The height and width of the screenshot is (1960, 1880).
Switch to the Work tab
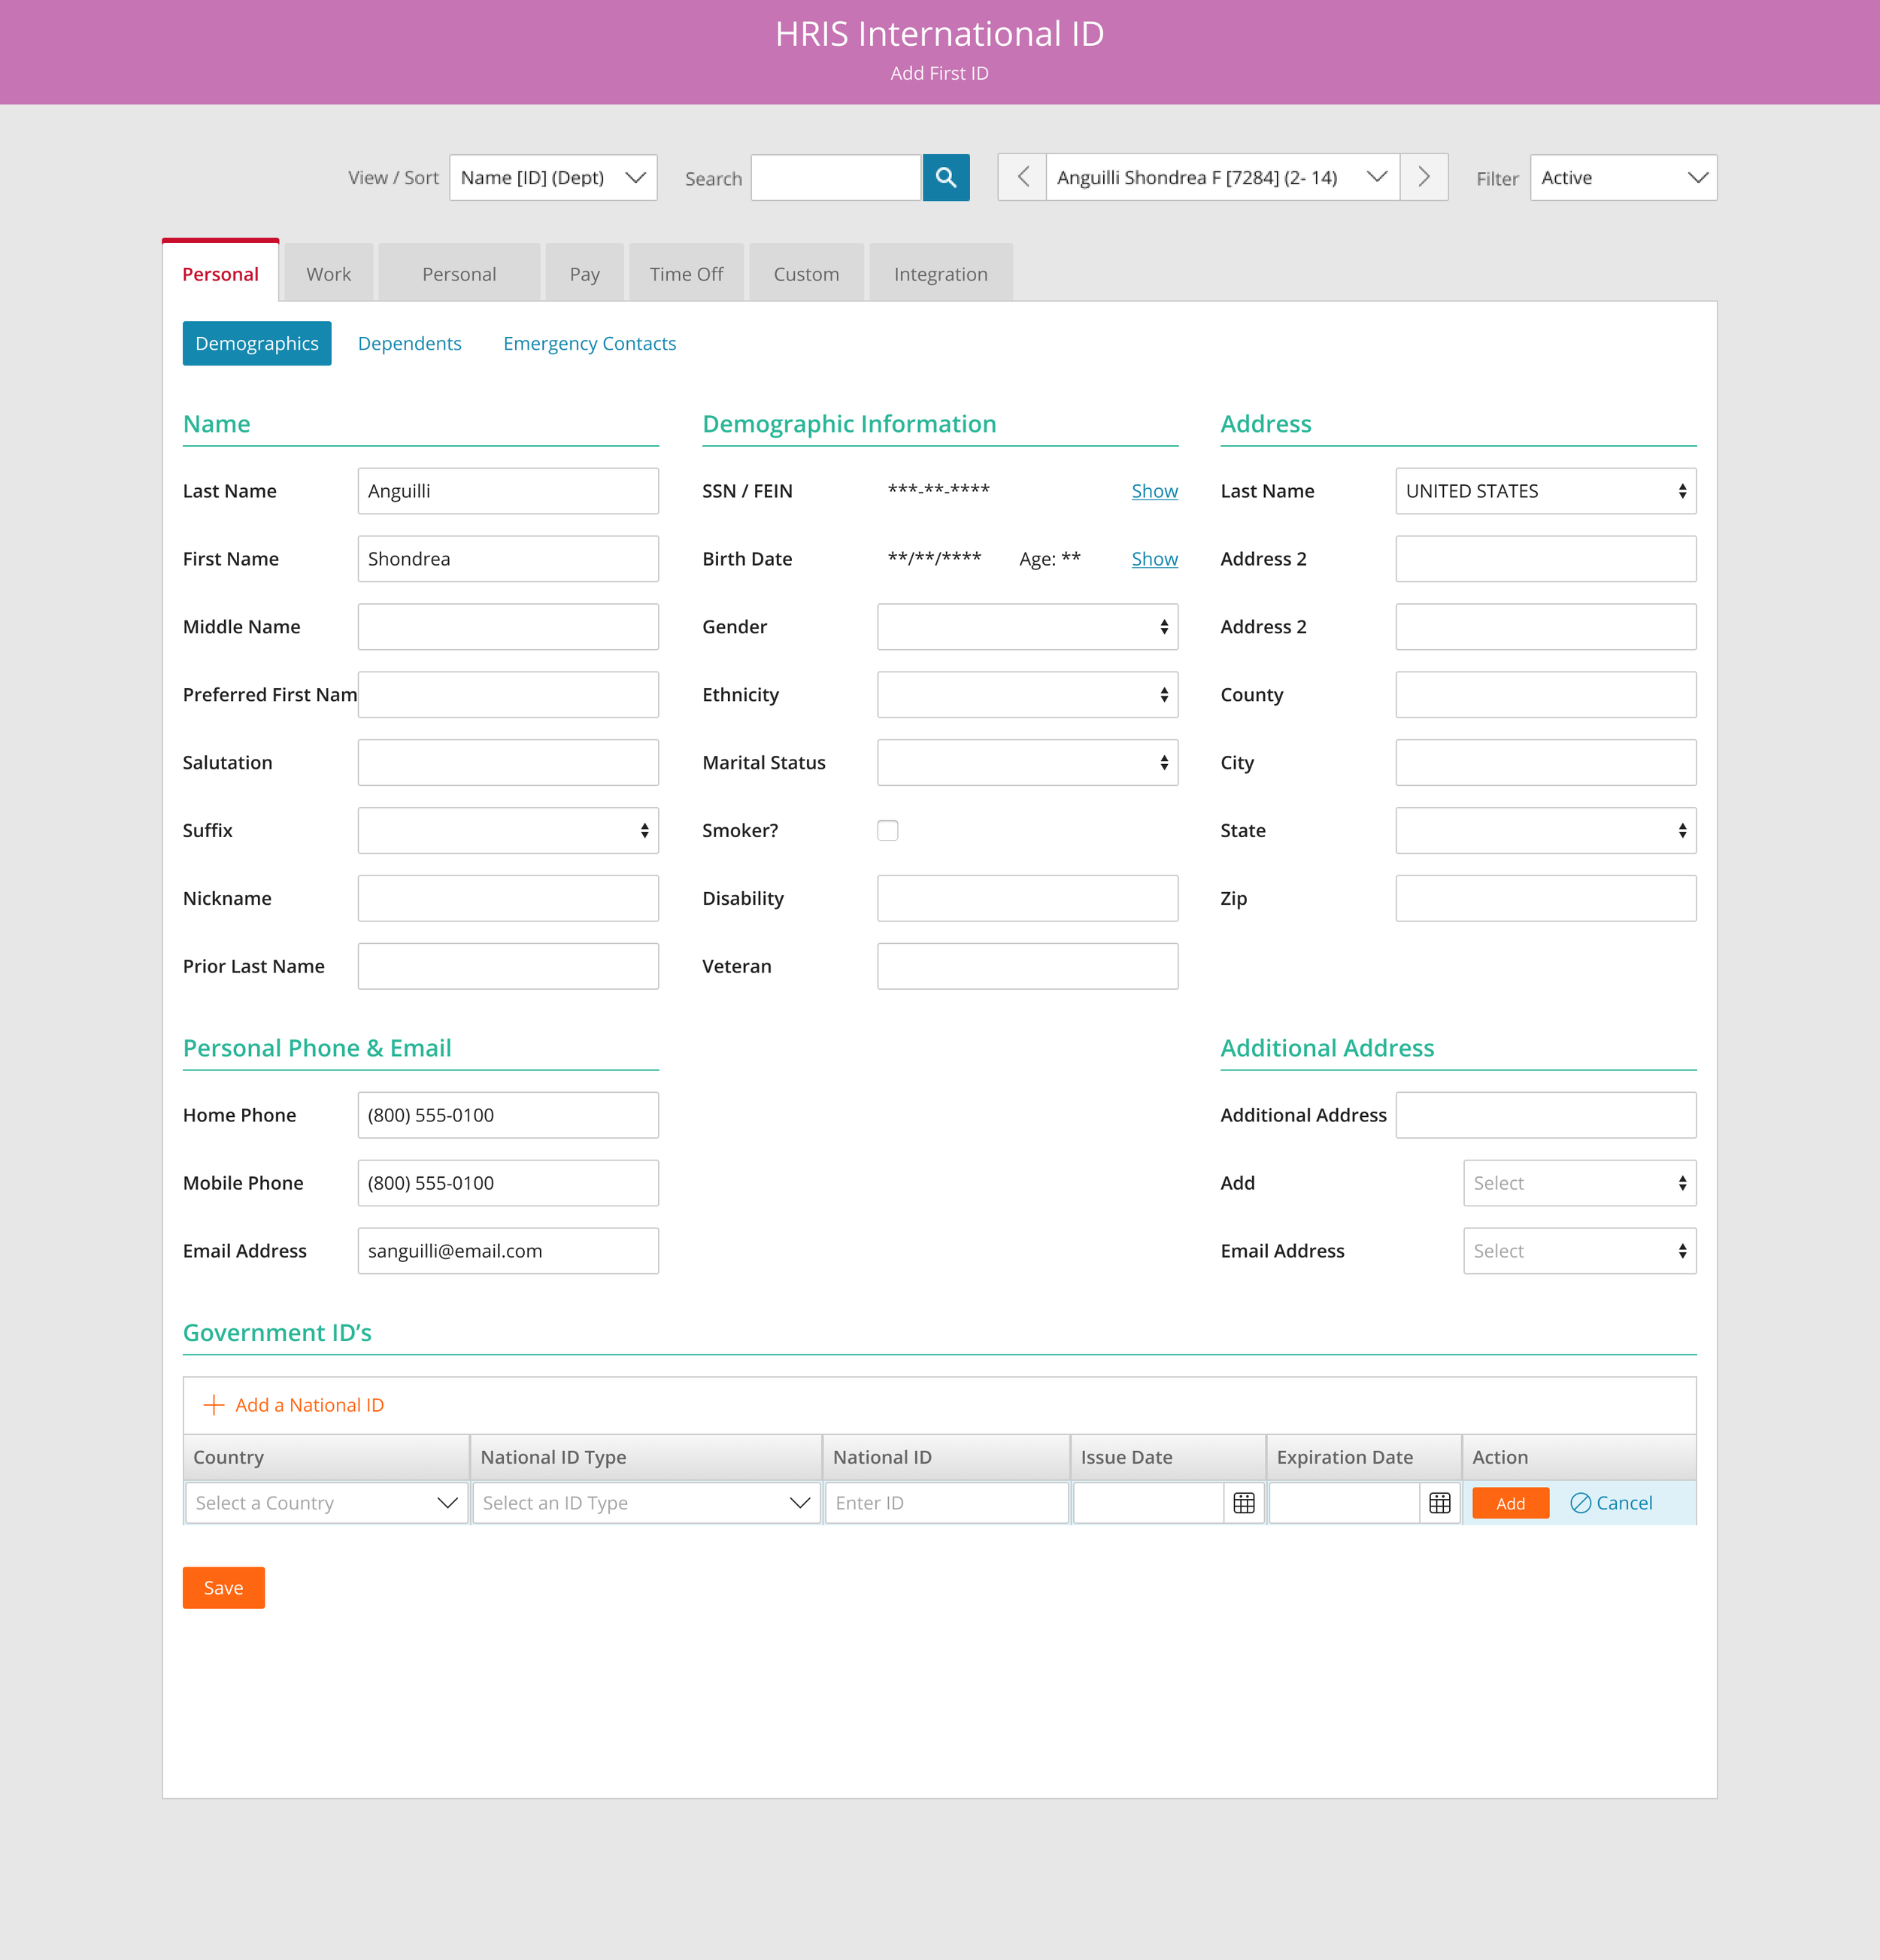(328, 274)
